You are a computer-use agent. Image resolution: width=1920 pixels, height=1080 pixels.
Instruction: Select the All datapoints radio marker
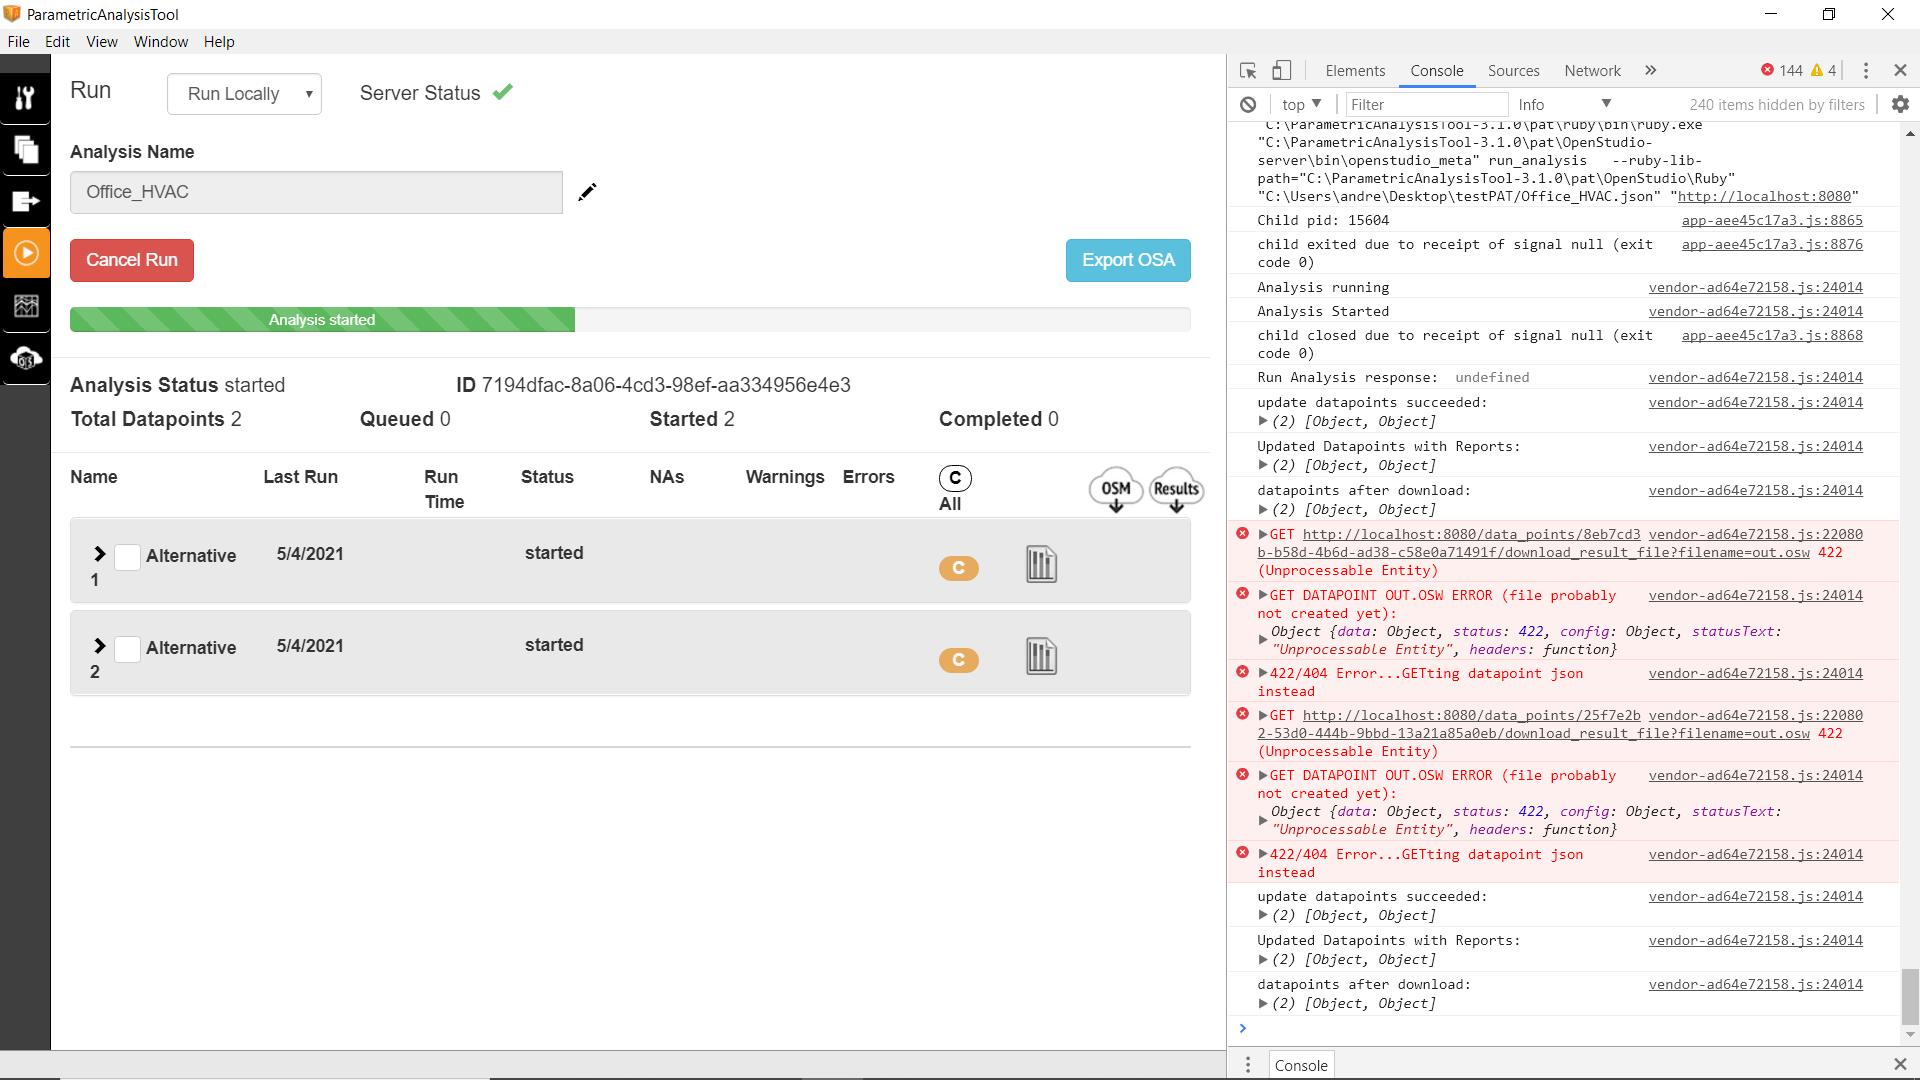(954, 478)
